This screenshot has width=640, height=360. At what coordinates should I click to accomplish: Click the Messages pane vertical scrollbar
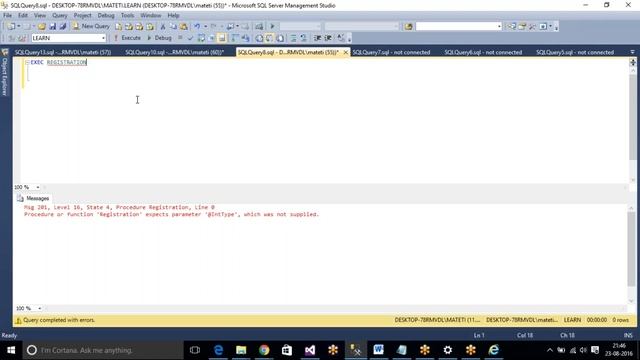(x=631, y=249)
